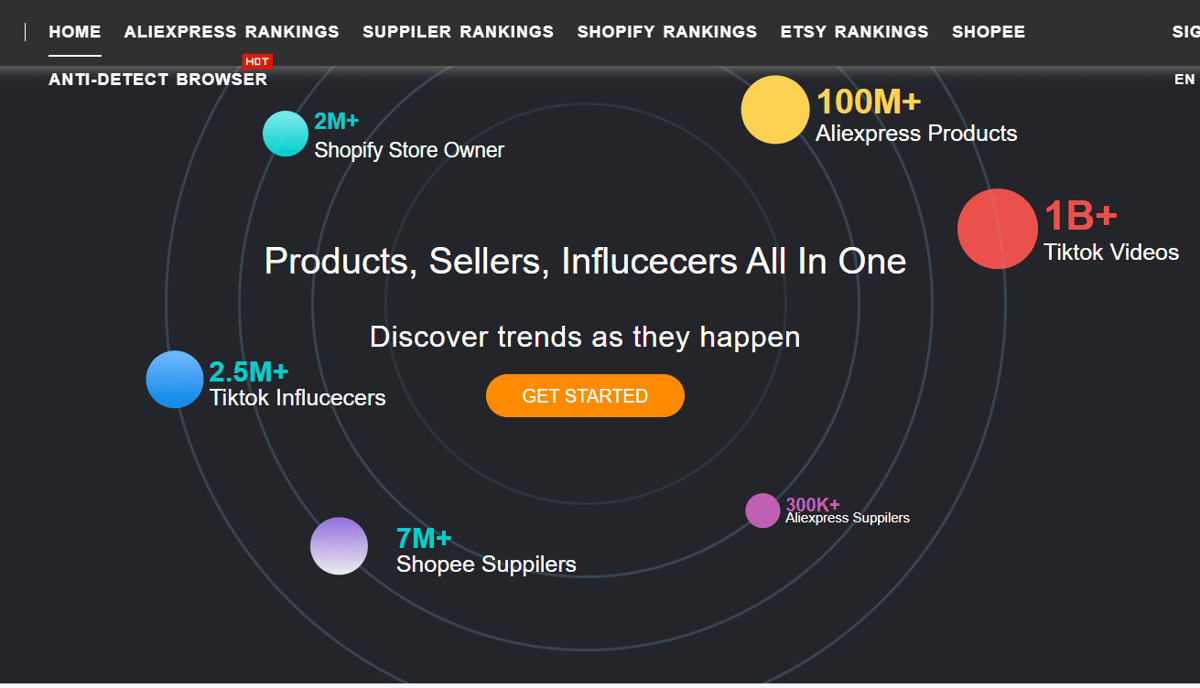Click the Aliexpress Products label
Image resolution: width=1200 pixels, height=688 pixels.
pyautogui.click(x=916, y=133)
